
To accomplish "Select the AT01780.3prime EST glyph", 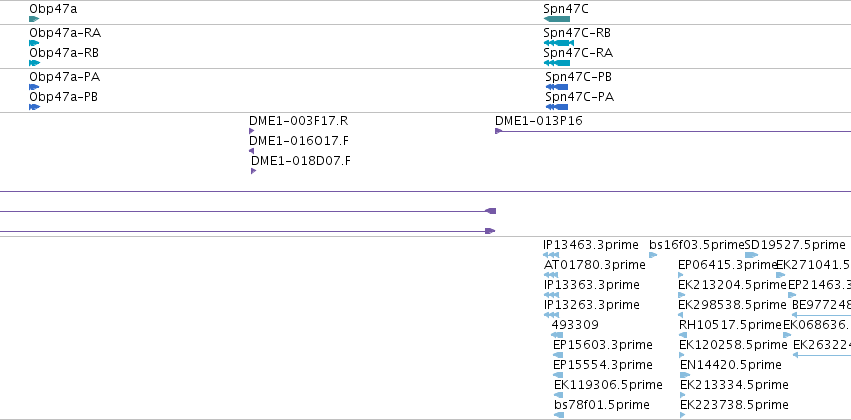I will tap(551, 275).
